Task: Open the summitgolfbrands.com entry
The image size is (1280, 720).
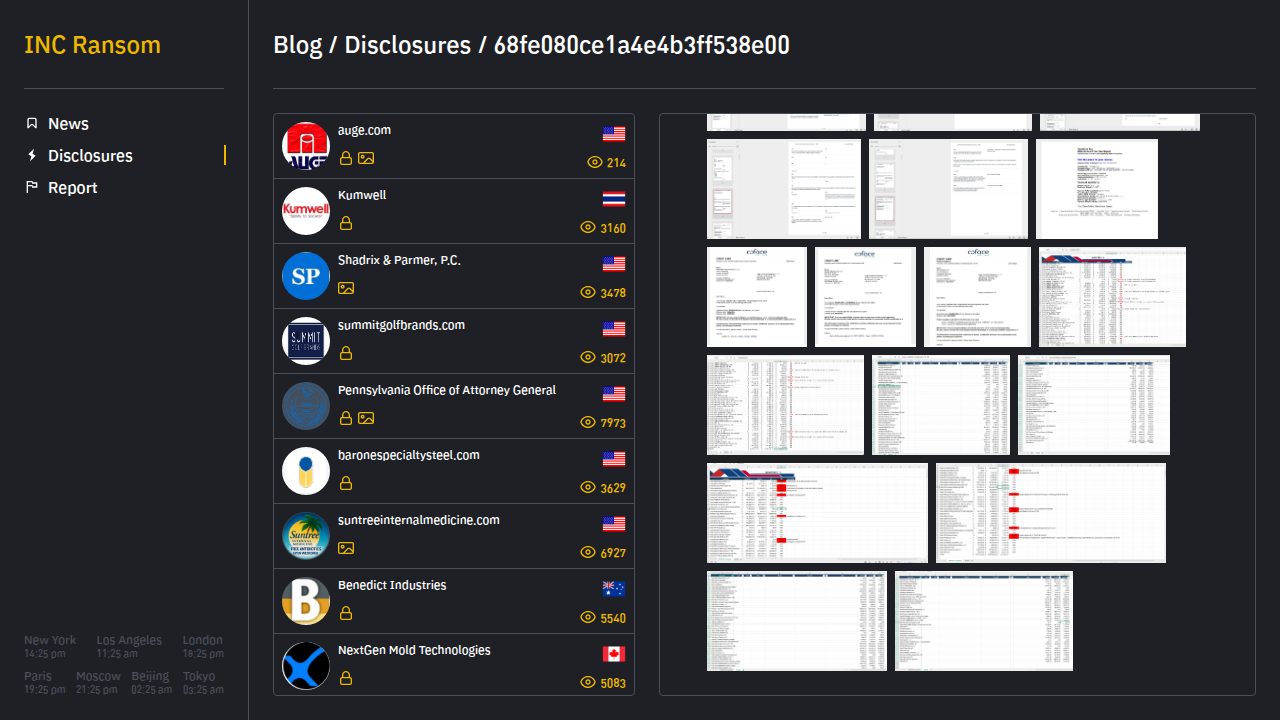Action: (x=400, y=325)
